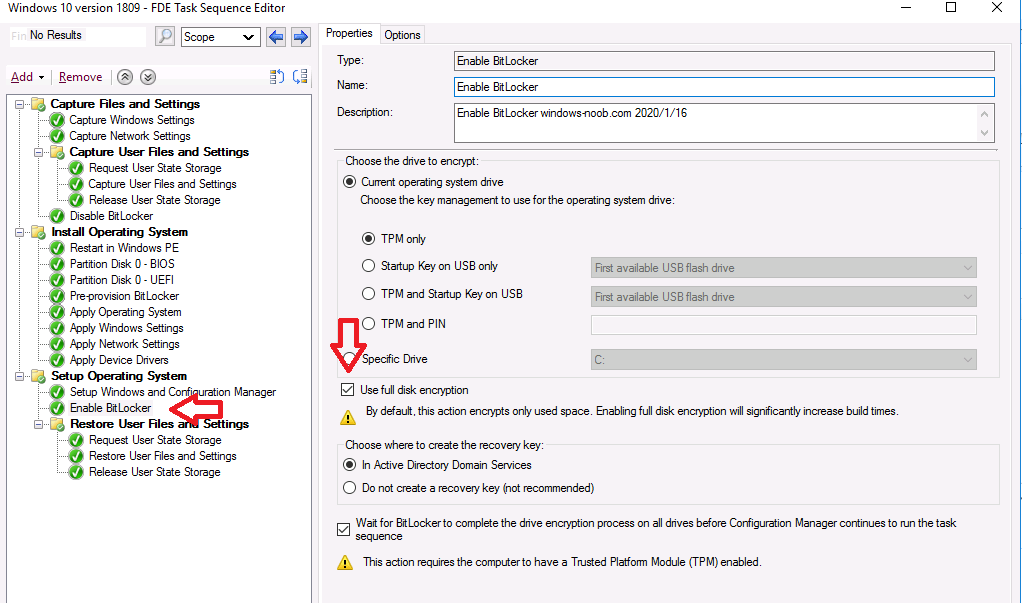Click green check icon of Enable BitLocker step

(57, 408)
